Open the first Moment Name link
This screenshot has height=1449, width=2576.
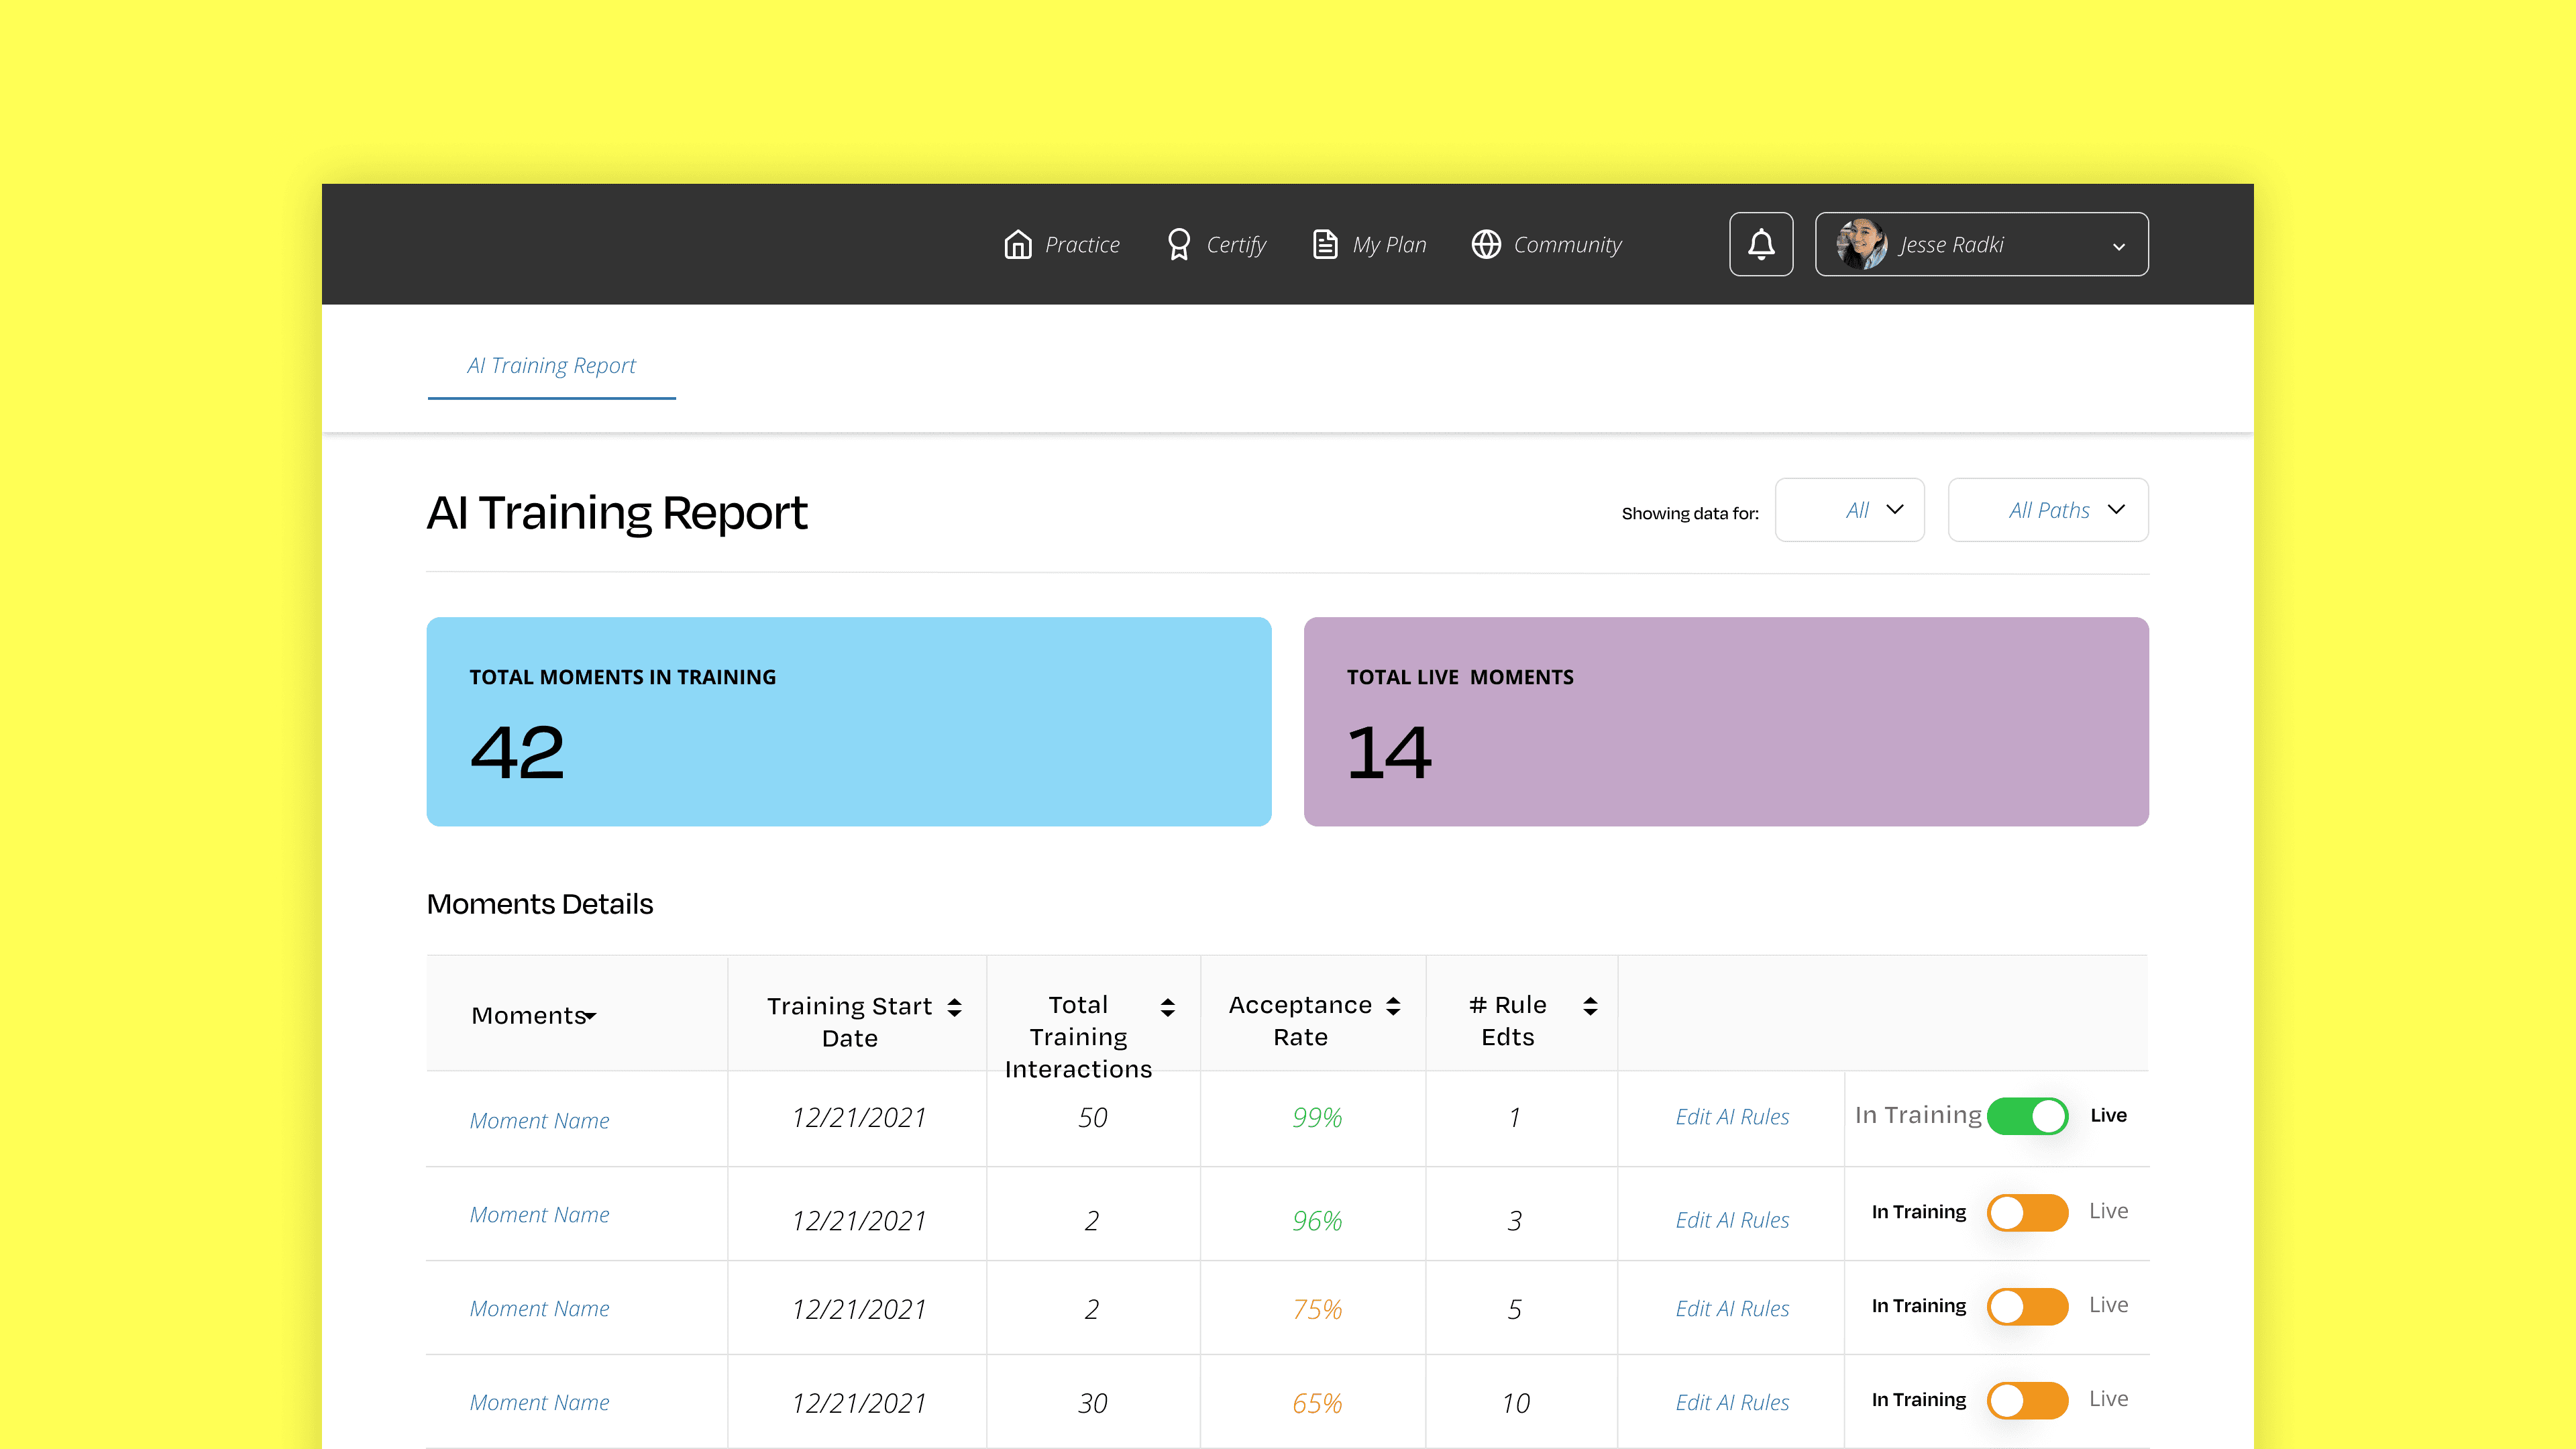click(x=539, y=1121)
